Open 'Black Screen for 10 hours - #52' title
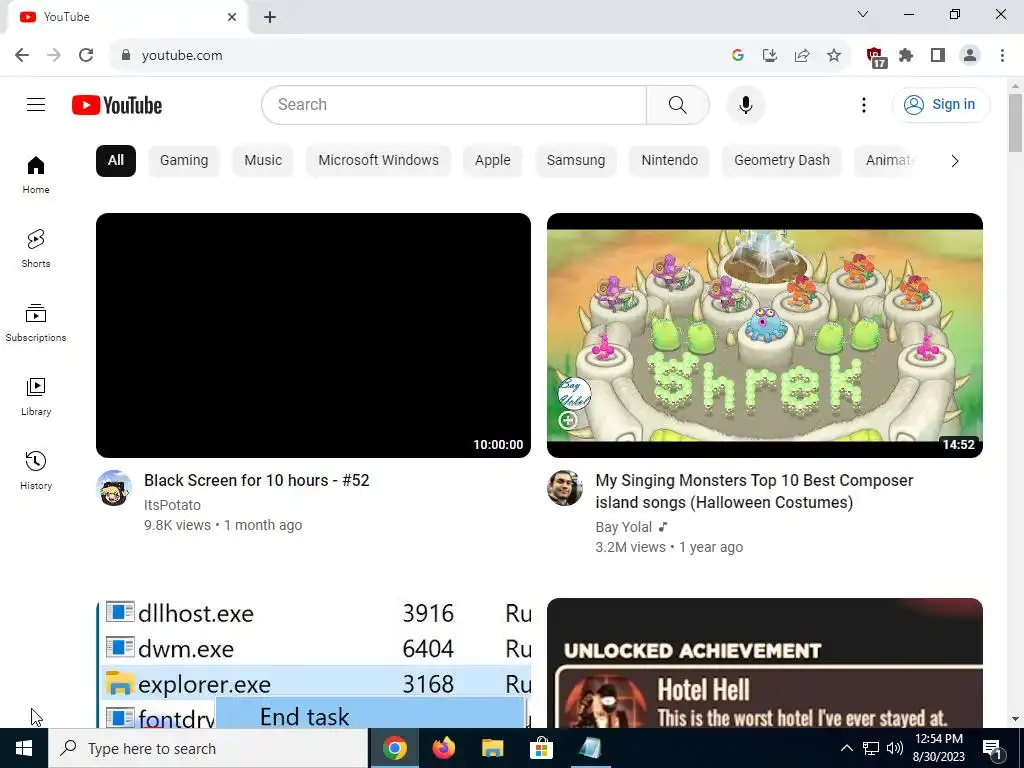Screen dimensions: 1024x768 (x=257, y=480)
